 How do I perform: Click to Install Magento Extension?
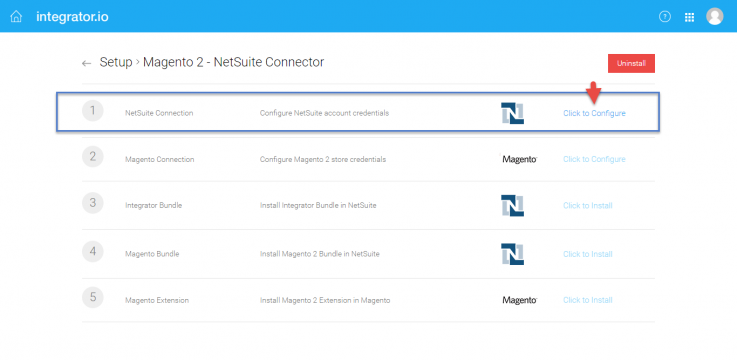tap(588, 300)
